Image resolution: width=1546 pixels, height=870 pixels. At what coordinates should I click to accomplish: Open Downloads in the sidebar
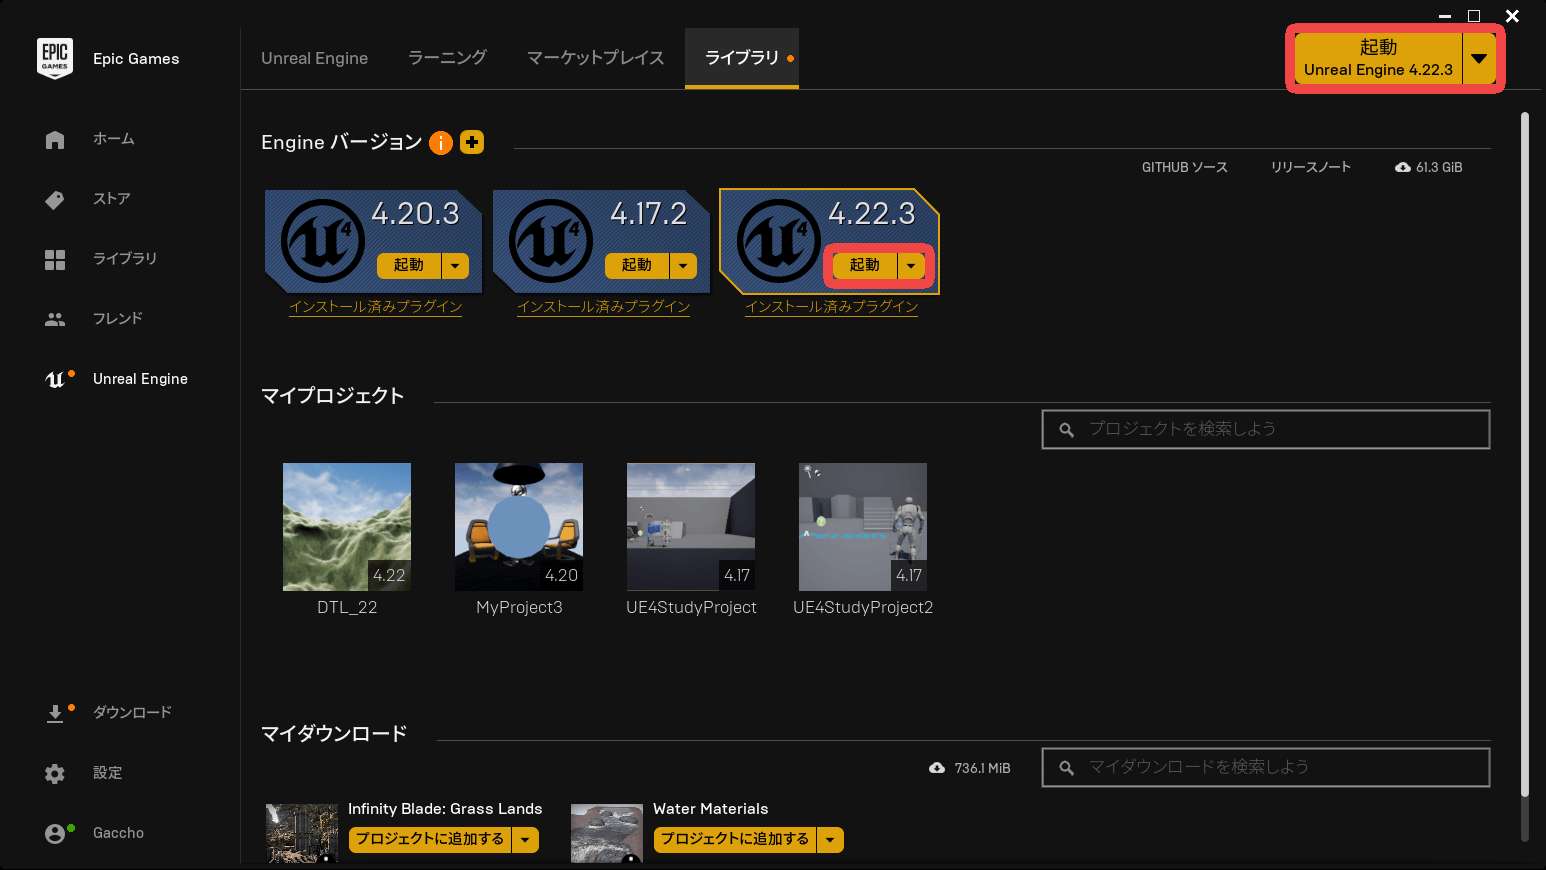(x=55, y=713)
